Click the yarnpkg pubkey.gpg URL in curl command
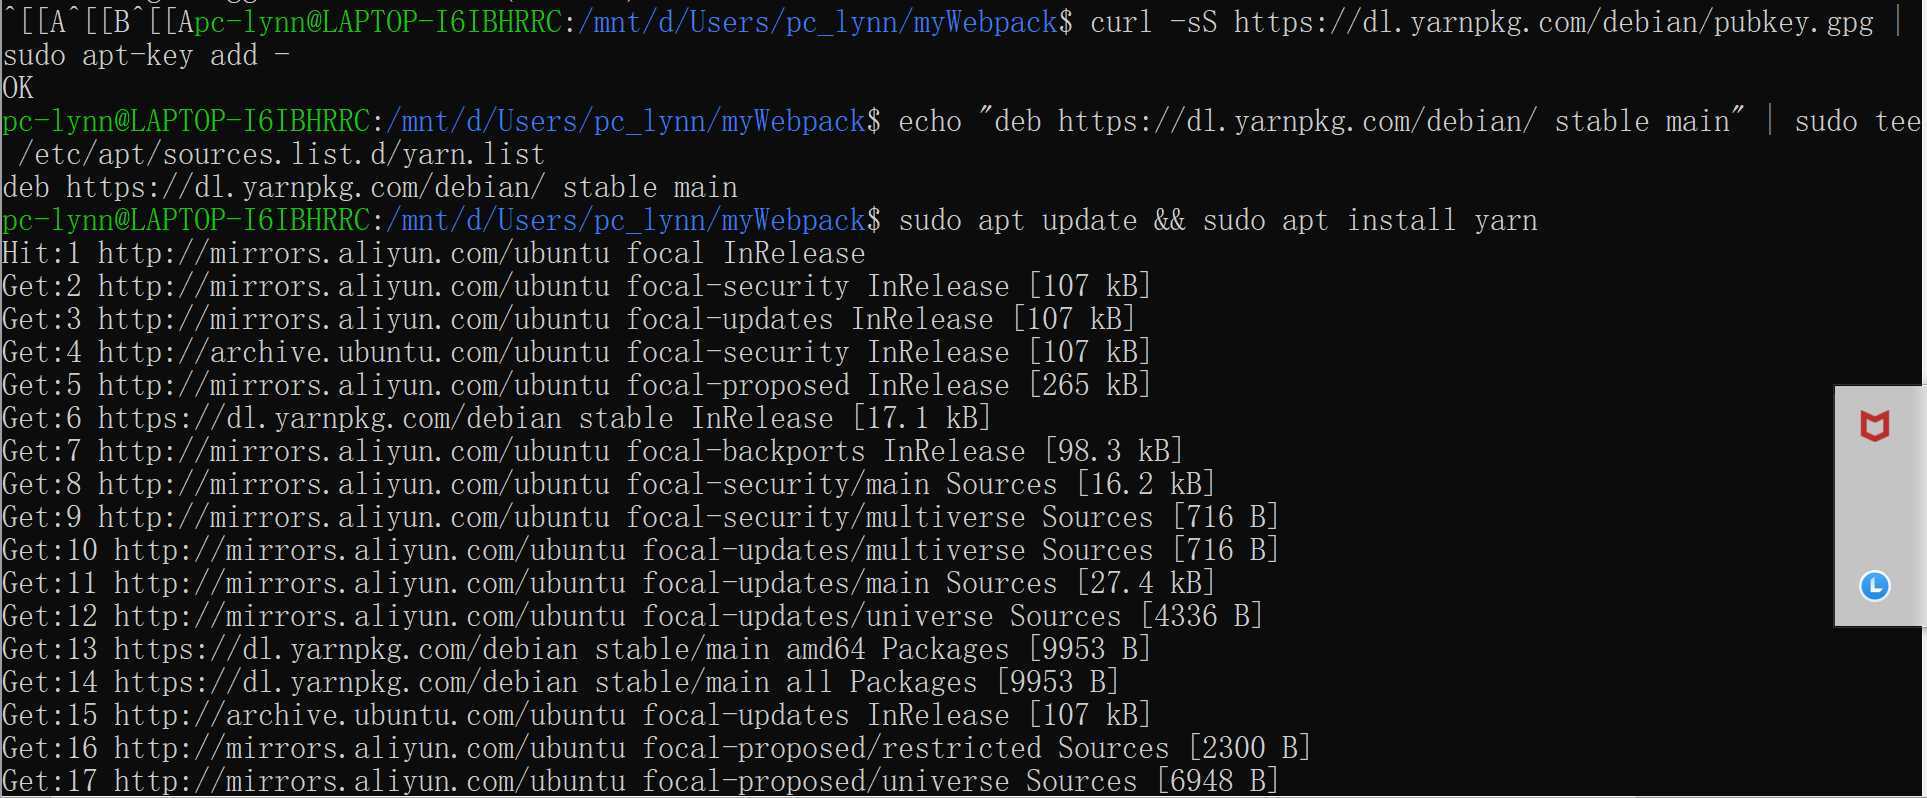 1553,22
